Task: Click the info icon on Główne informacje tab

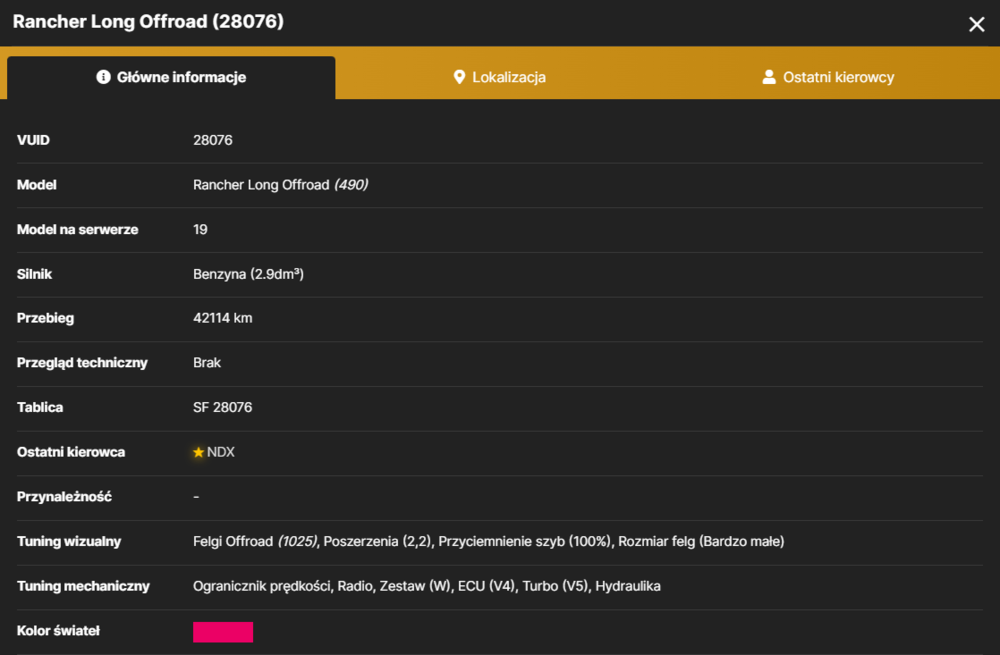Action: pos(103,77)
